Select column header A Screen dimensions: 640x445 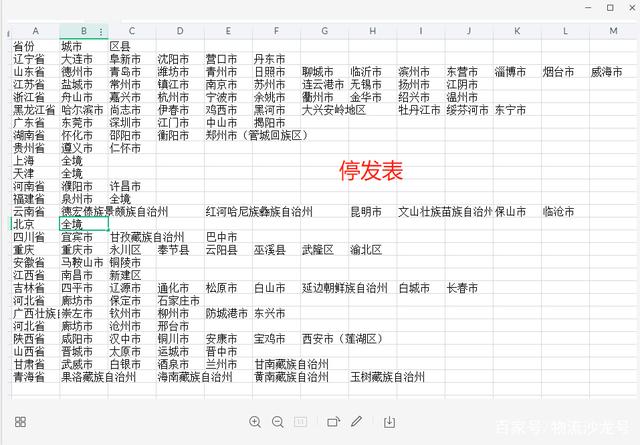click(36, 31)
